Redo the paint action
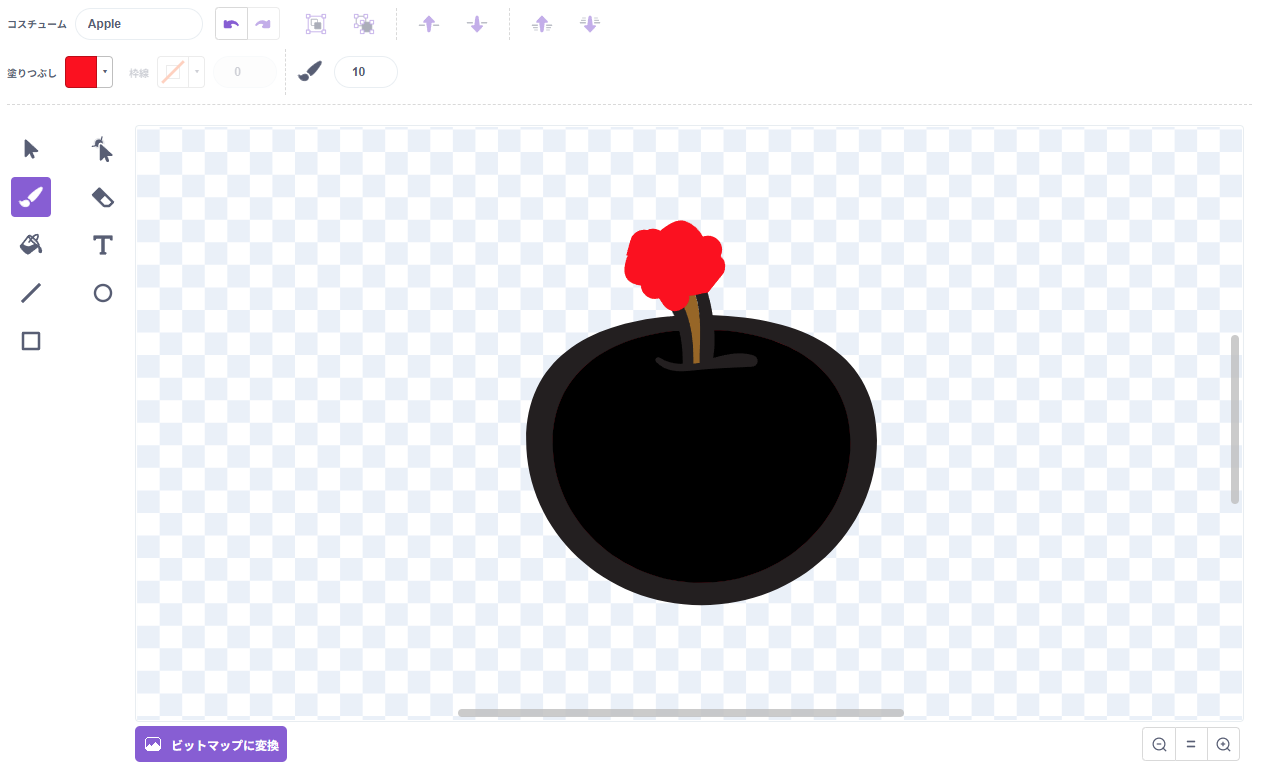 pyautogui.click(x=264, y=24)
